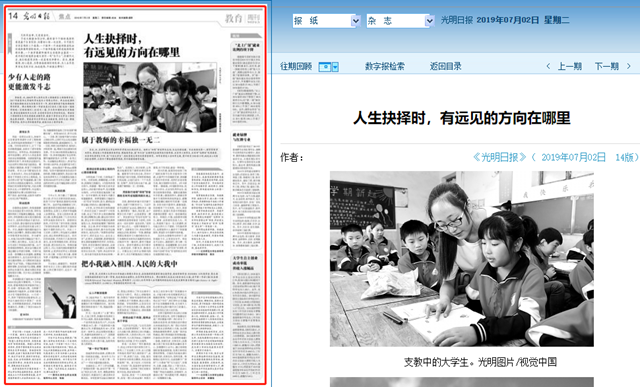Click the 往期回顾 label
This screenshot has height=387, width=640.
click(296, 66)
